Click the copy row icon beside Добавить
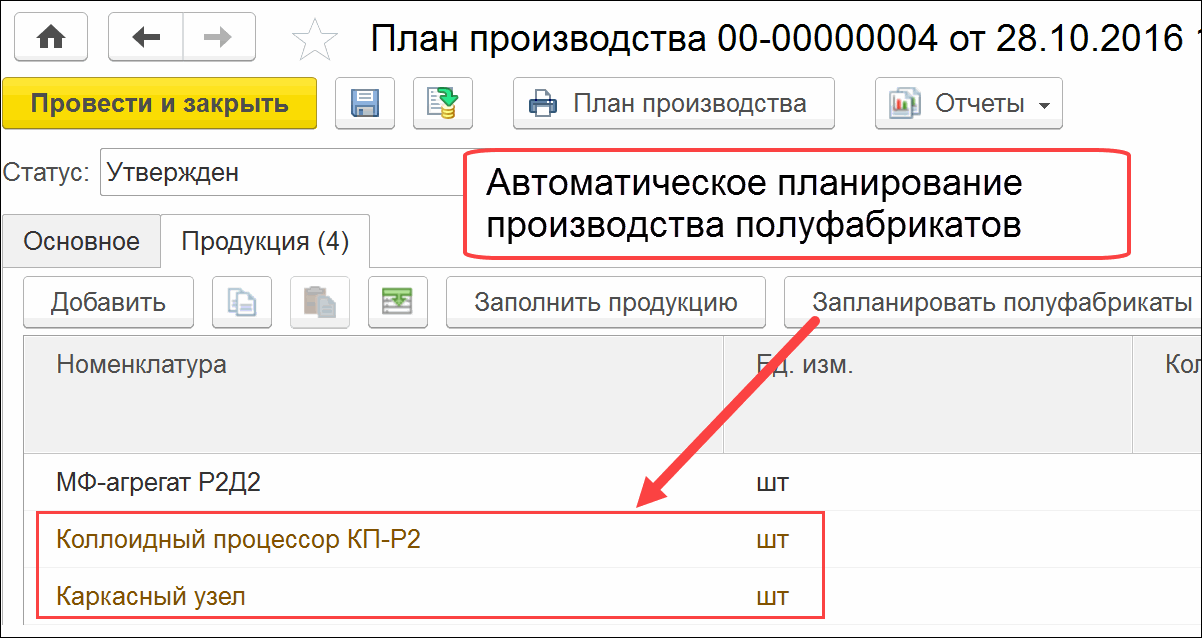Image resolution: width=1202 pixels, height=638 pixels. pyautogui.click(x=242, y=303)
